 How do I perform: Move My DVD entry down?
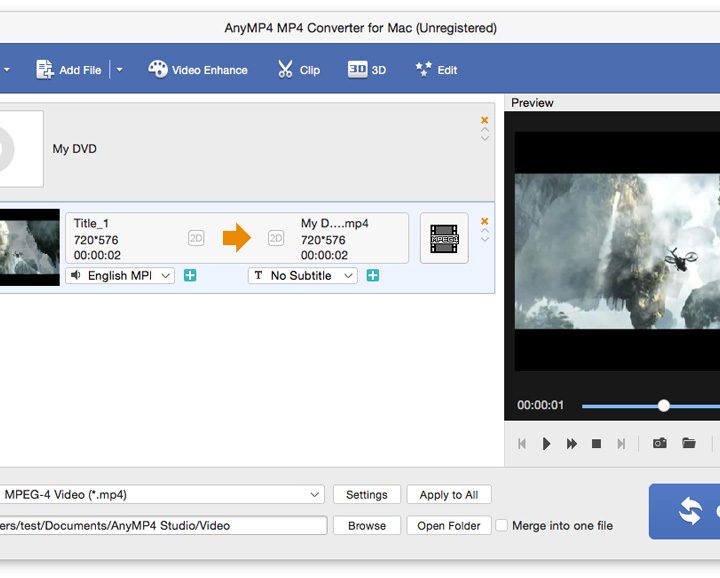click(484, 138)
